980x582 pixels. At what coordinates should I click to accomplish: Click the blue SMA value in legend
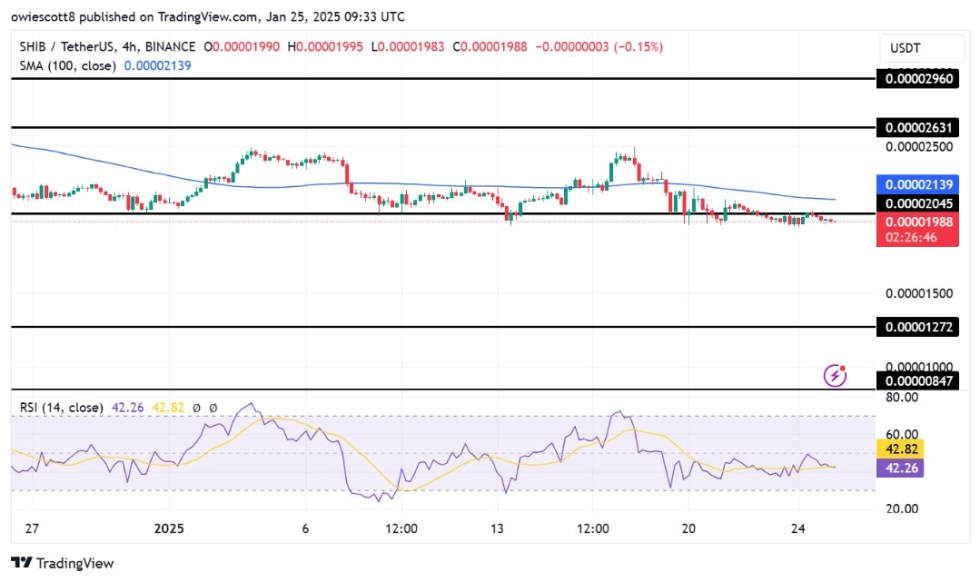[157, 65]
